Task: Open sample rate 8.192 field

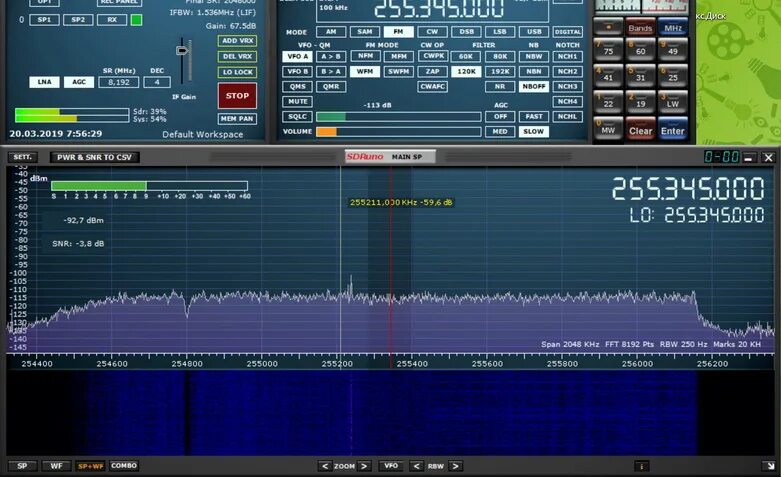Action: [119, 82]
